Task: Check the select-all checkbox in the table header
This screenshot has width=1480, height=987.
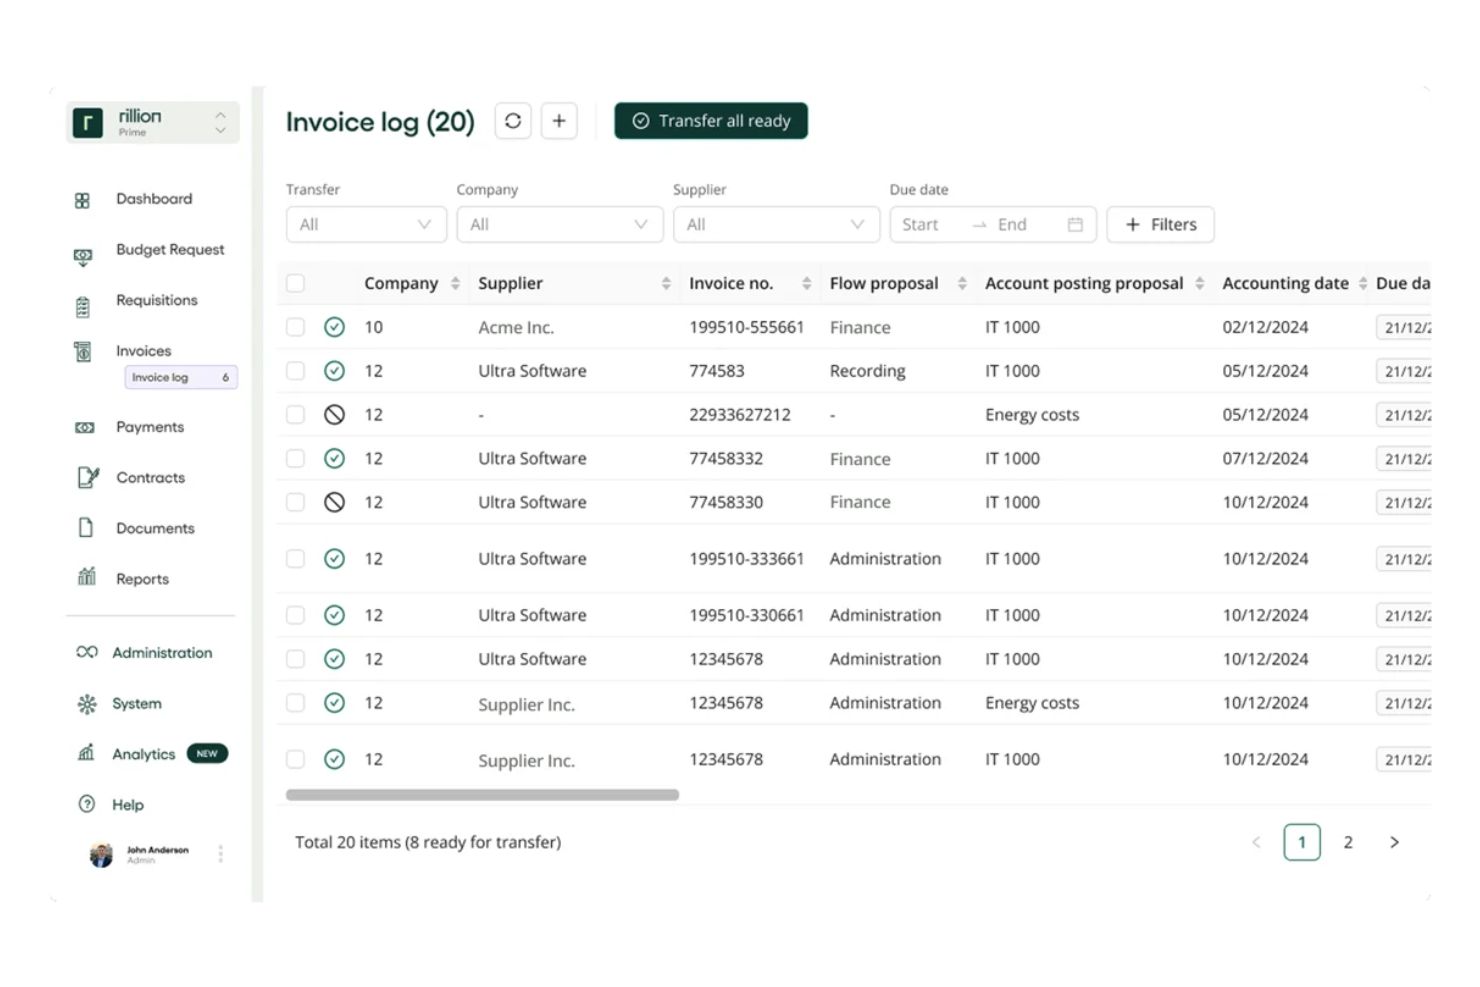Action: coord(295,283)
